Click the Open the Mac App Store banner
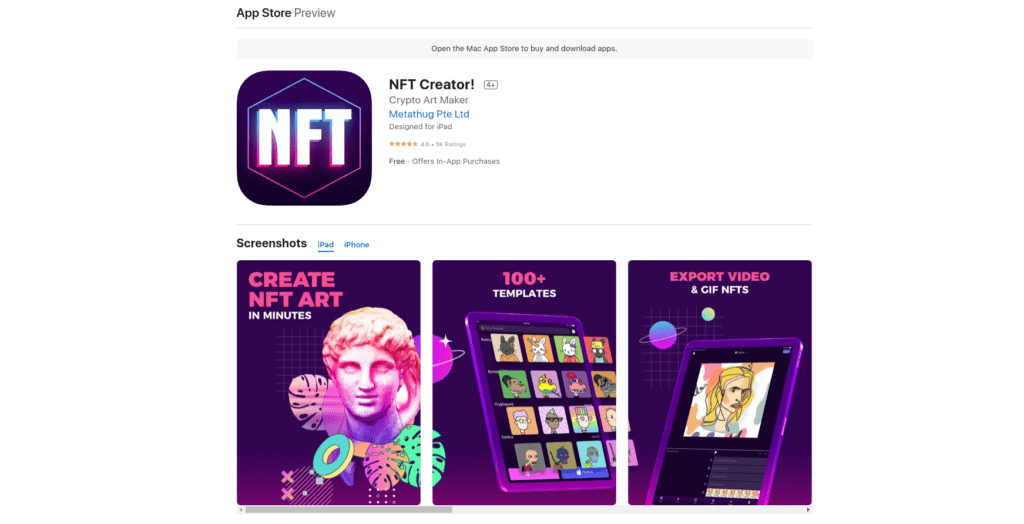1024x524 pixels. point(524,48)
